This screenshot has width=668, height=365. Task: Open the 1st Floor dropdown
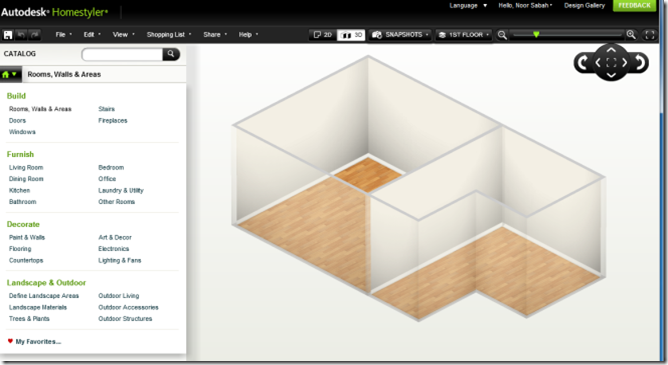464,35
